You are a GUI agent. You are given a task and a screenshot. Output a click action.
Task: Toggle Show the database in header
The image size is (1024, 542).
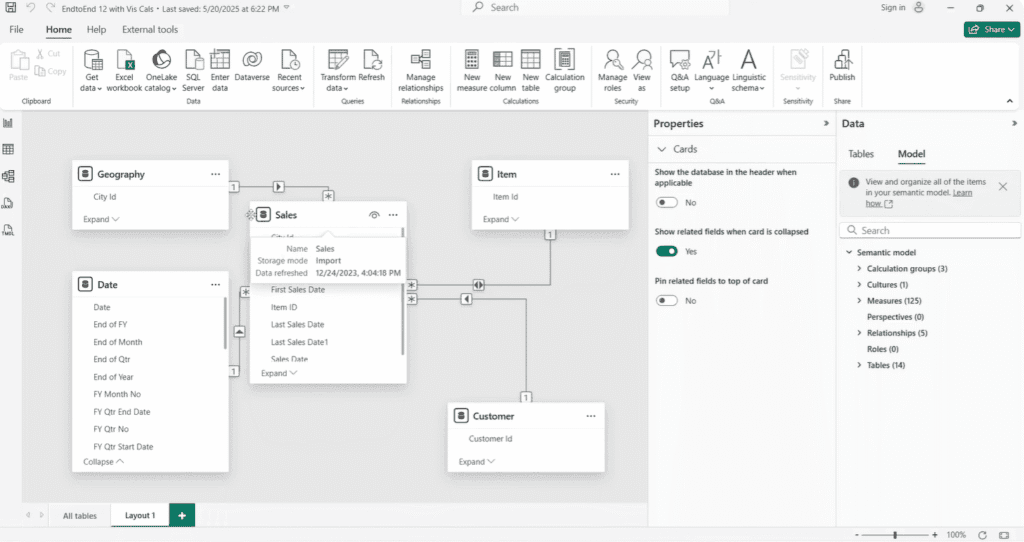point(667,202)
